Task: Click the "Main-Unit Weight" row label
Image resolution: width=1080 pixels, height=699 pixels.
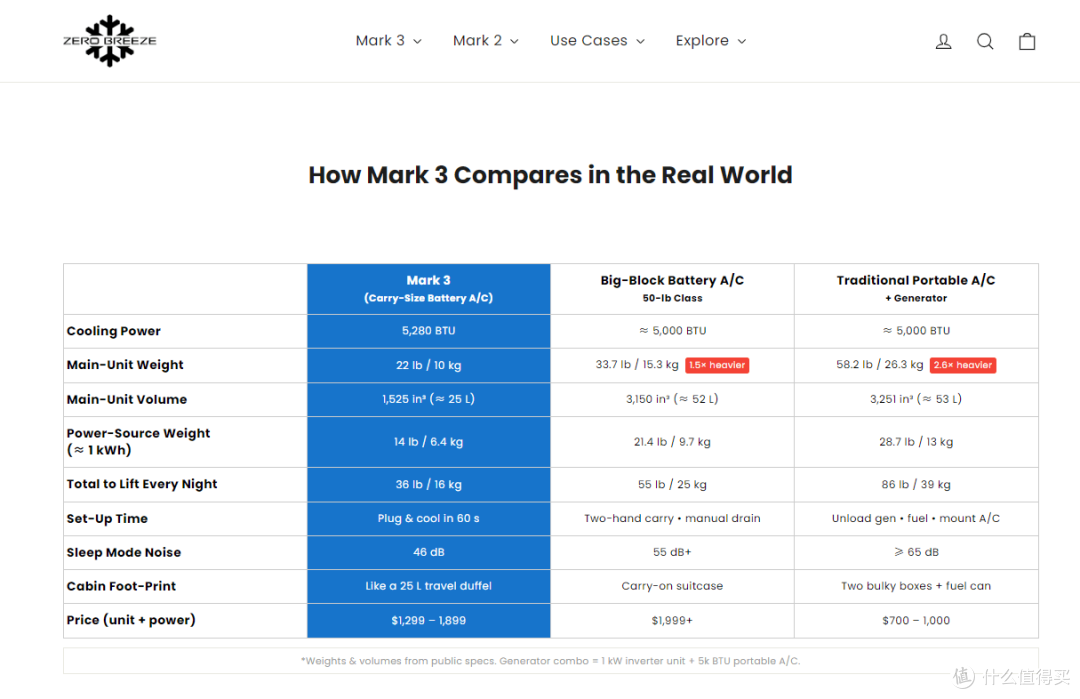Action: pyautogui.click(x=125, y=365)
